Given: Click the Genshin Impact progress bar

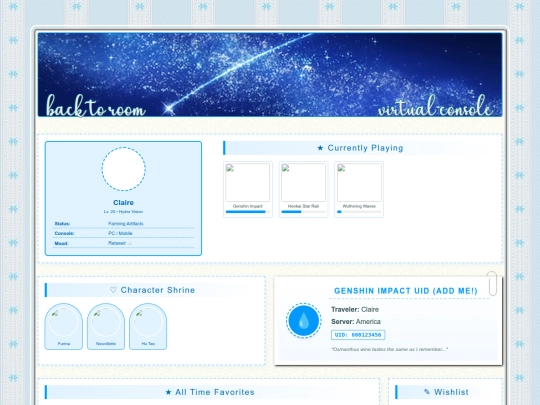Looking at the screenshot, I should coord(248,212).
